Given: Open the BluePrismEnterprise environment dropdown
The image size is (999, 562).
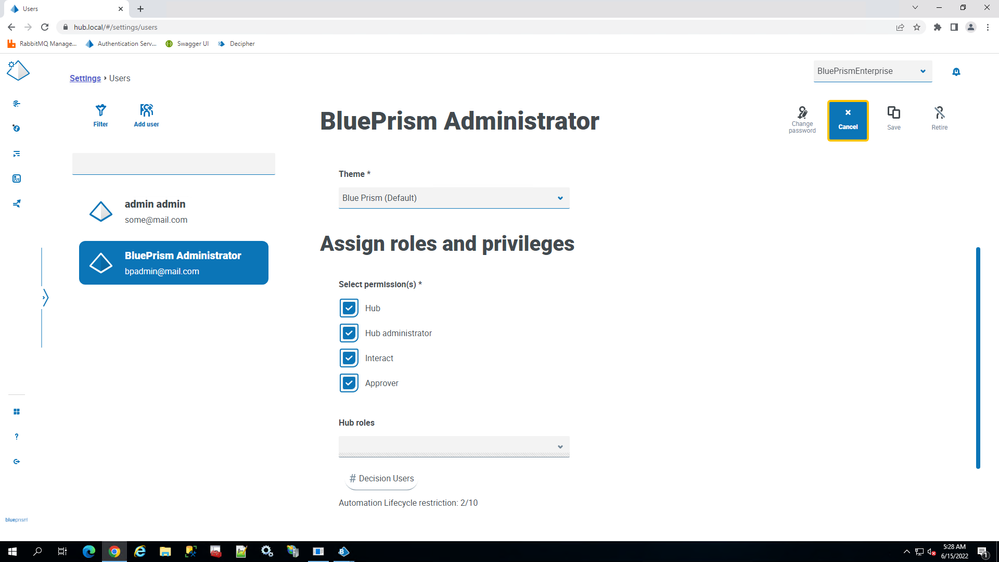Looking at the screenshot, I should tap(872, 71).
